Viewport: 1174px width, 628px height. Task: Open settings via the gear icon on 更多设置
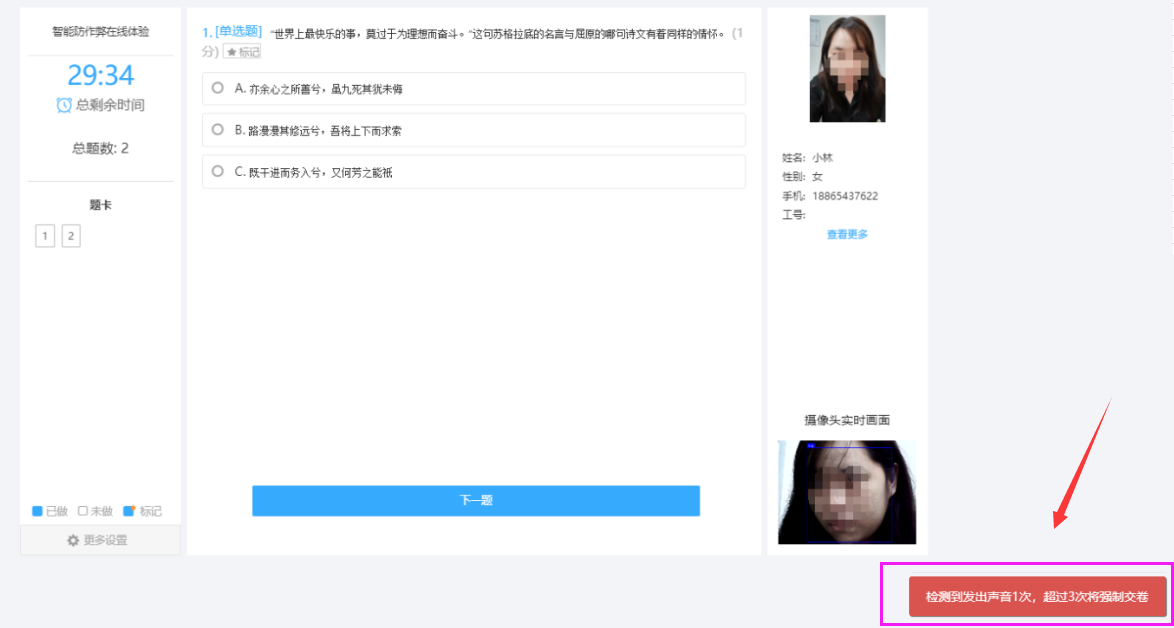pyautogui.click(x=73, y=539)
